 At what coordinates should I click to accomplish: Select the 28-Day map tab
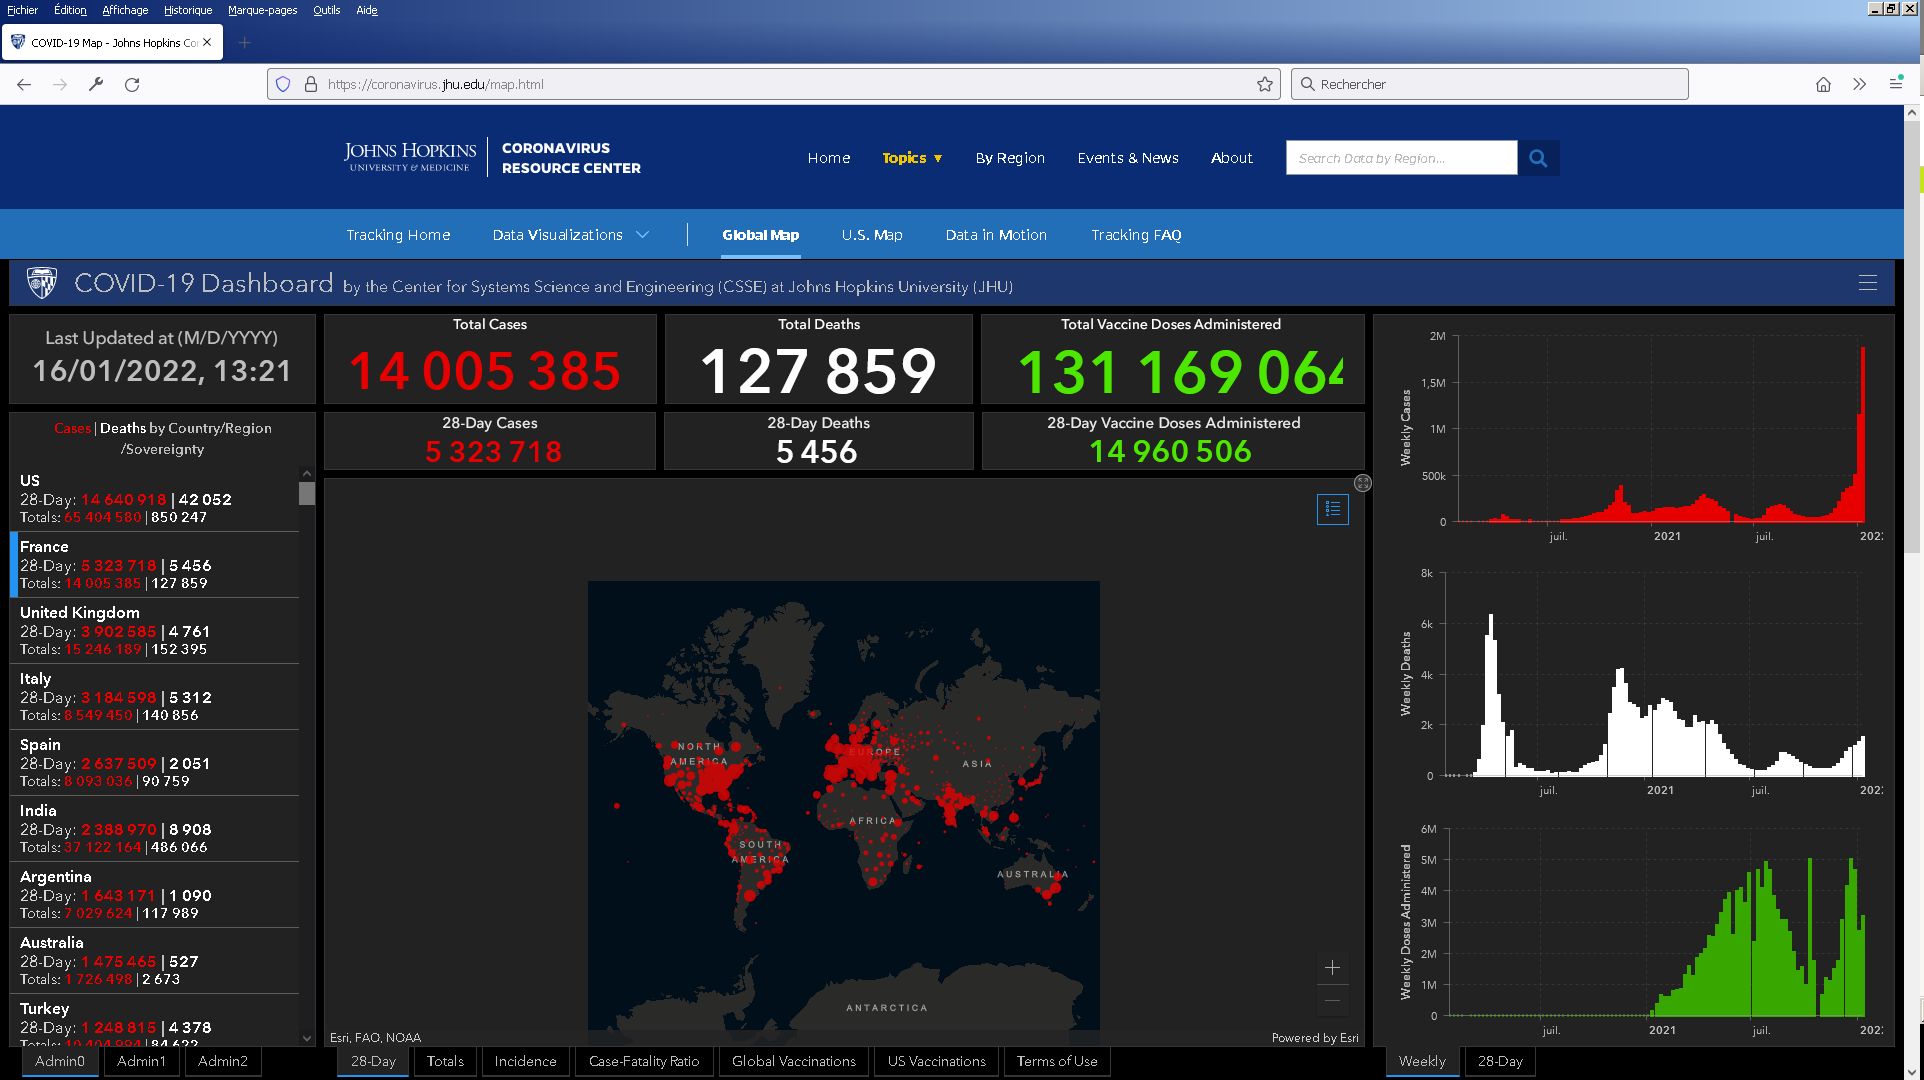(x=373, y=1061)
